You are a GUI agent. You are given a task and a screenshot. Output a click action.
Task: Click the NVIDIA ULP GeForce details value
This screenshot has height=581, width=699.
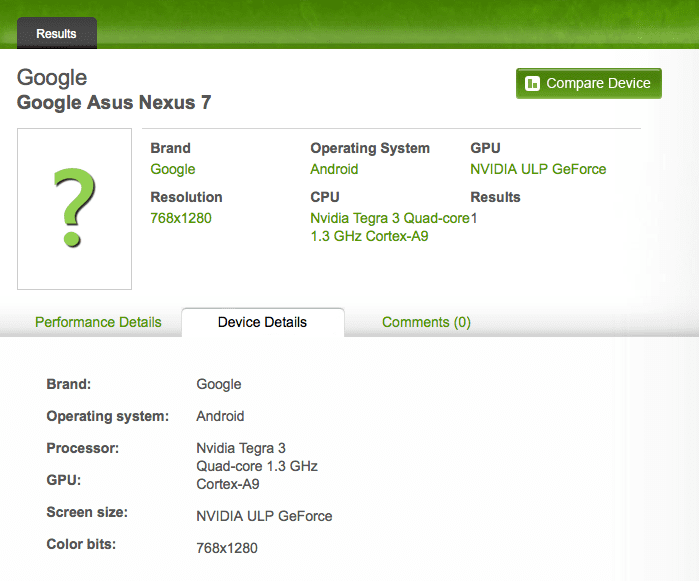(264, 516)
